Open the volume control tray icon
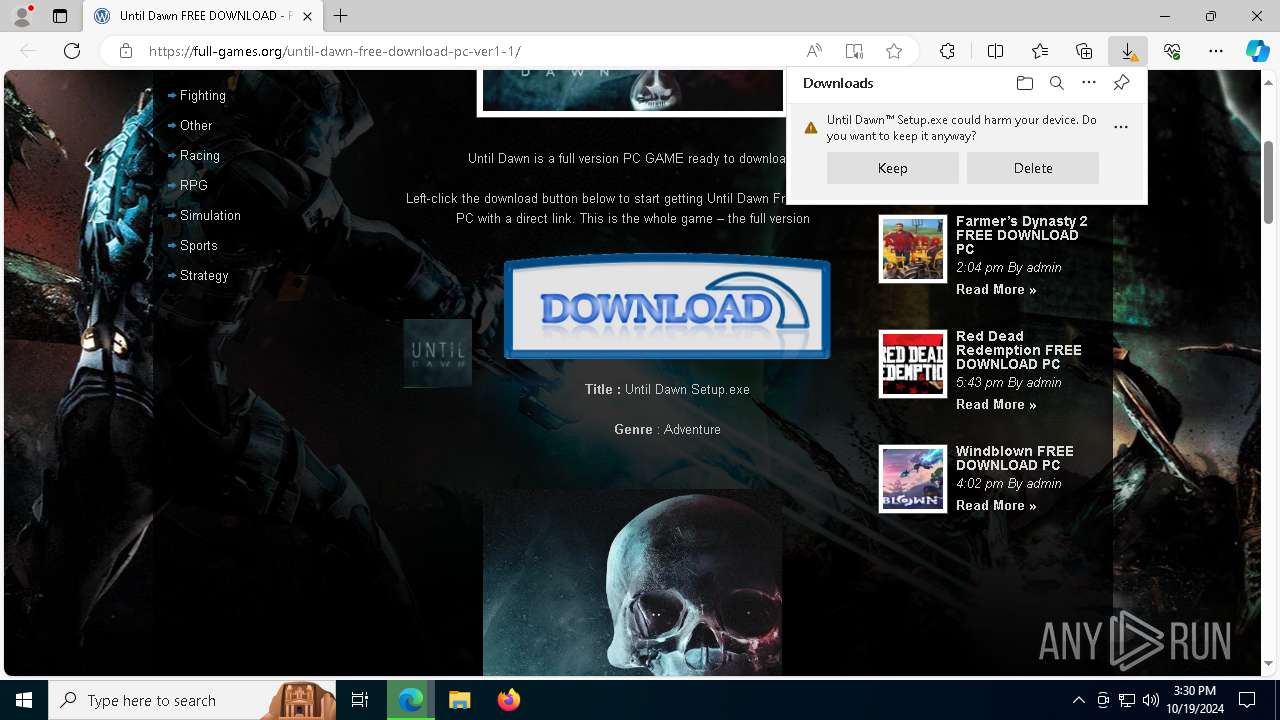The height and width of the screenshot is (720, 1280). coord(1150,700)
